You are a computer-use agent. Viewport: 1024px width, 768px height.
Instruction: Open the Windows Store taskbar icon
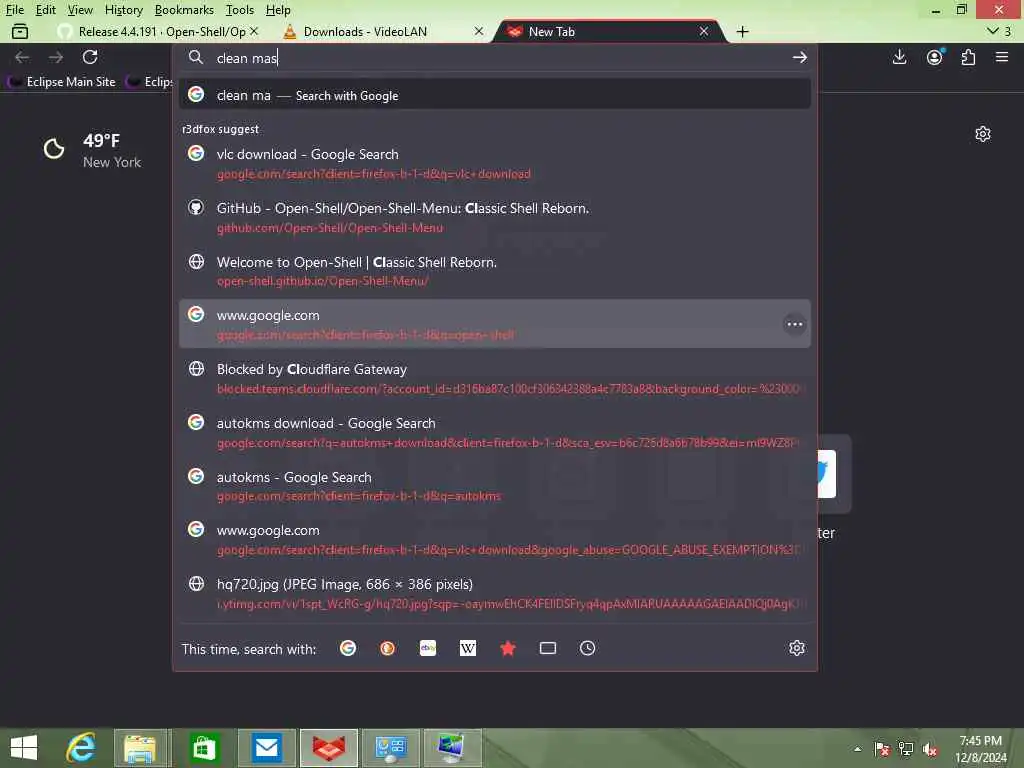point(203,748)
